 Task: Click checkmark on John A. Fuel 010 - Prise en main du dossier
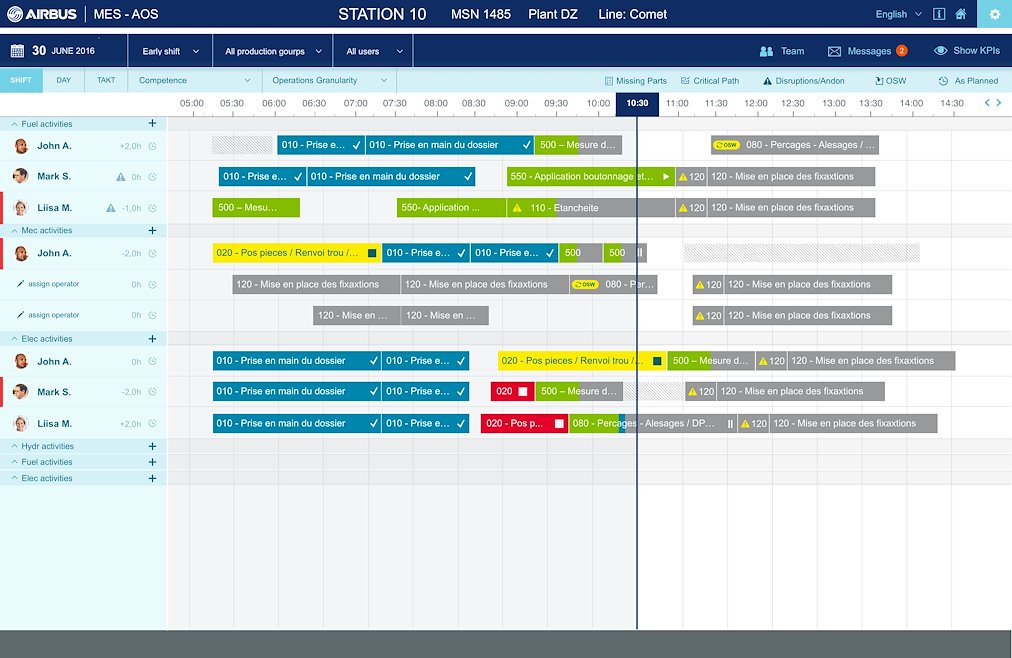coord(527,145)
